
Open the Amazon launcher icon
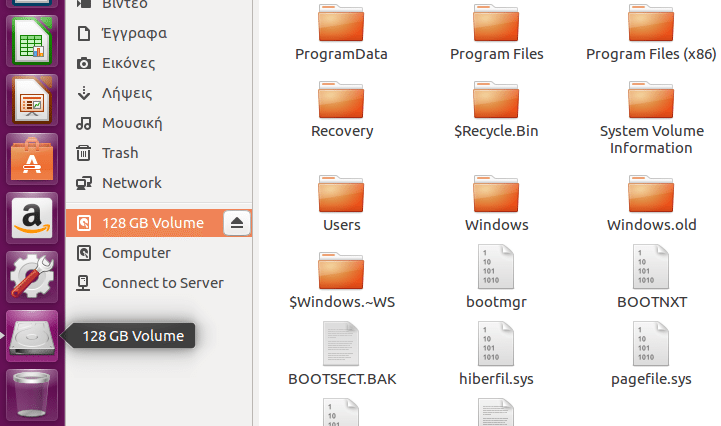point(32,218)
